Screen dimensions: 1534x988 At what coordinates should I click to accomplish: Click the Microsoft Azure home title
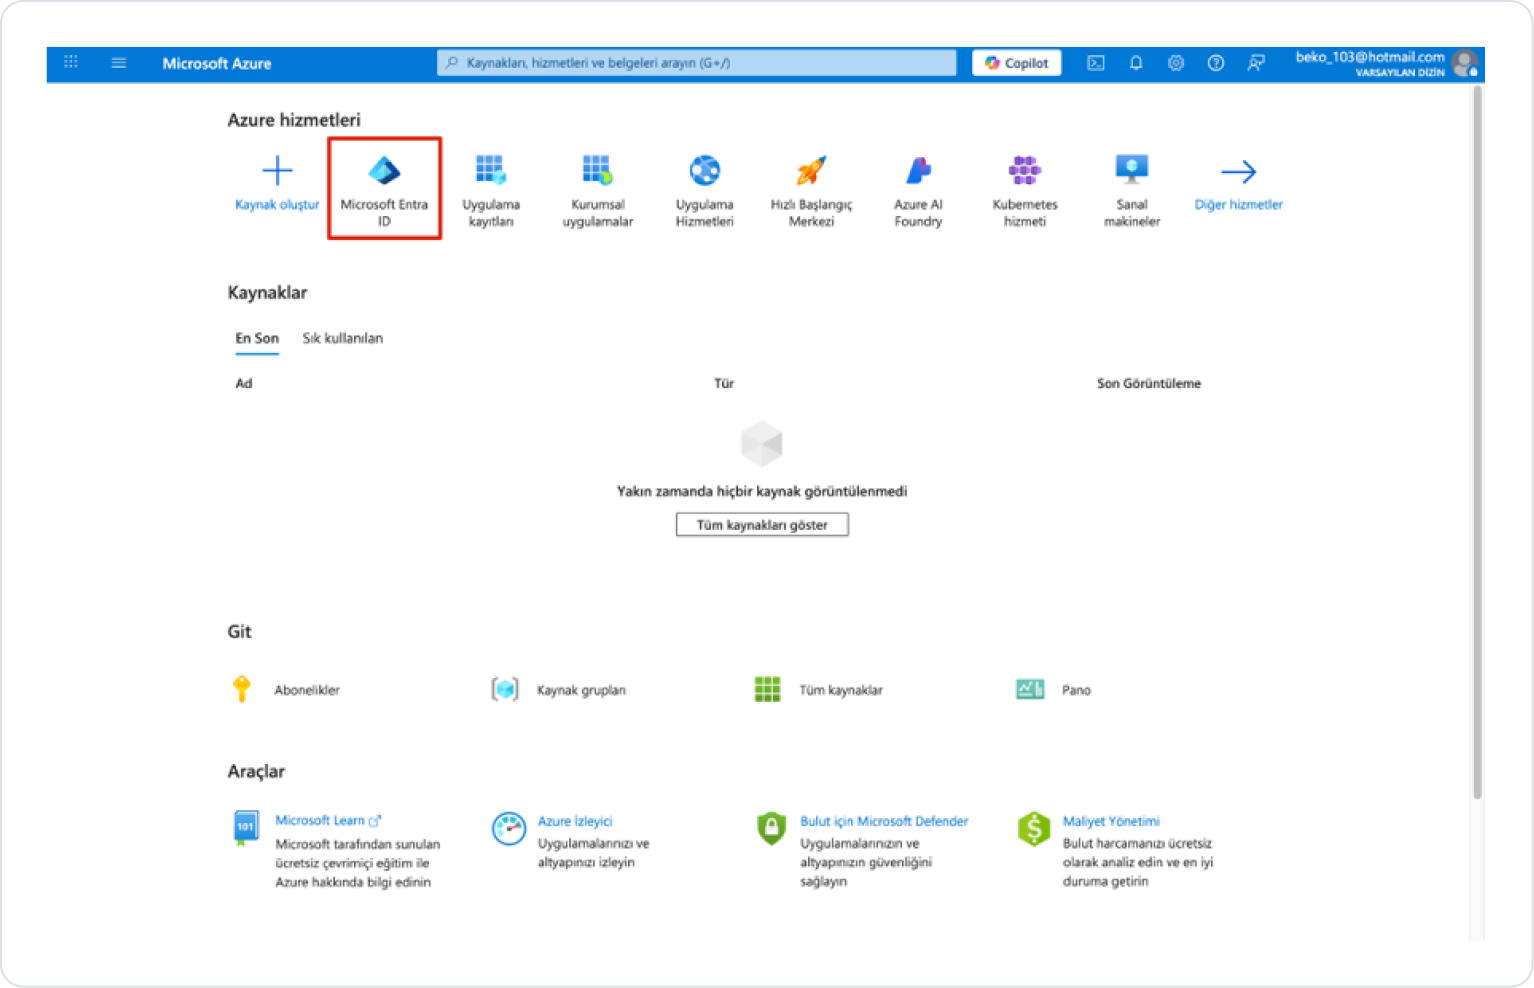coord(217,63)
